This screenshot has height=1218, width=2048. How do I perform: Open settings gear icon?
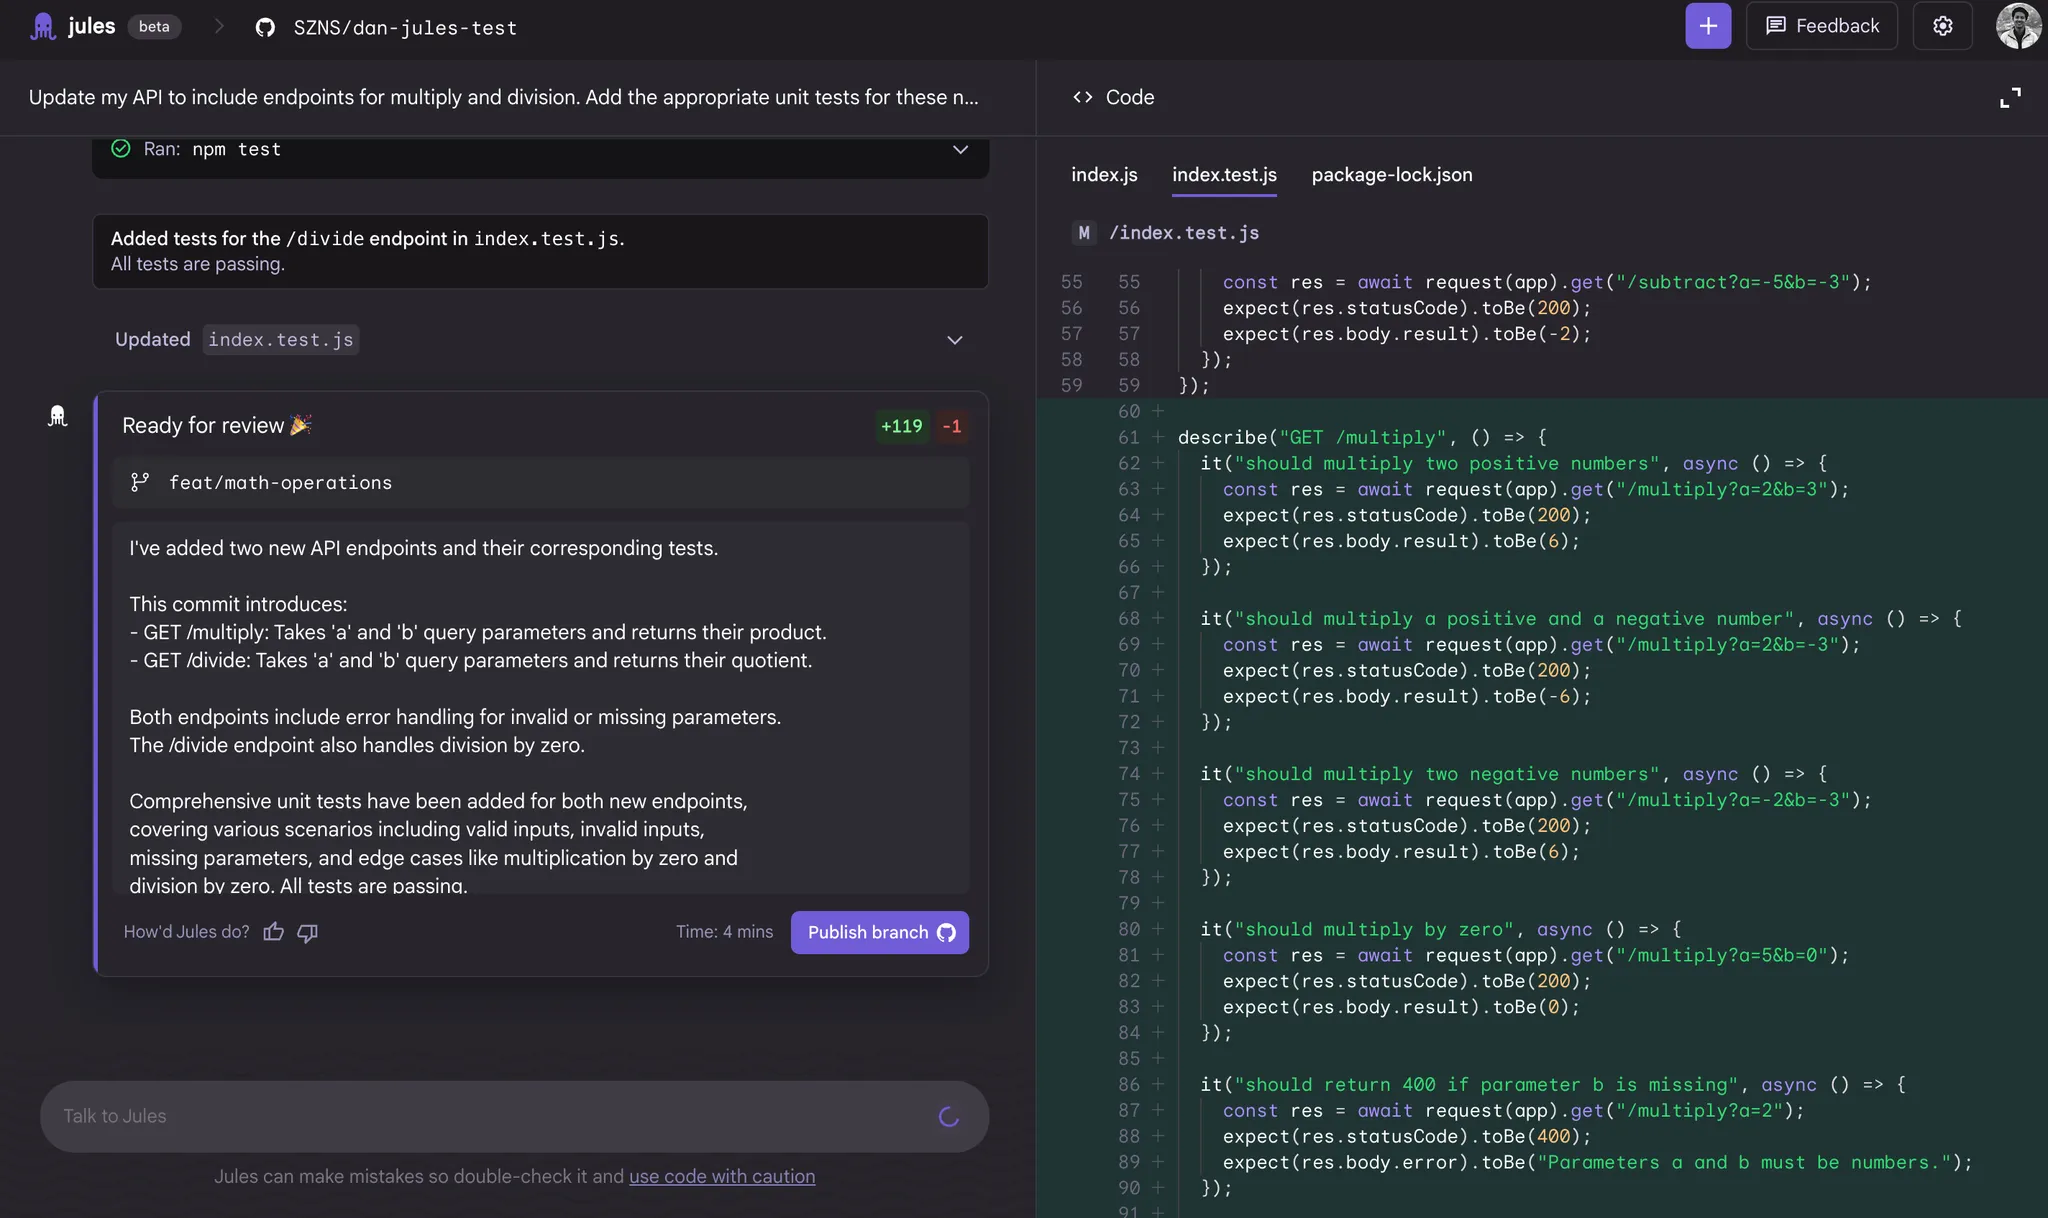1942,26
